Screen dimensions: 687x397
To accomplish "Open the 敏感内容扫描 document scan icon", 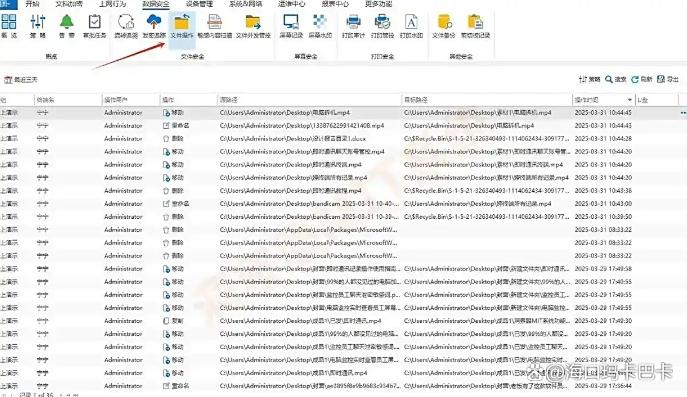I will (214, 21).
